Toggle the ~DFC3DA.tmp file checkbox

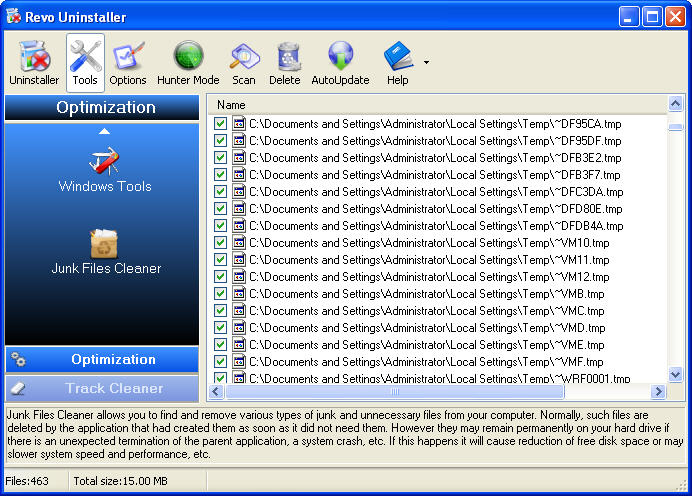(x=221, y=192)
